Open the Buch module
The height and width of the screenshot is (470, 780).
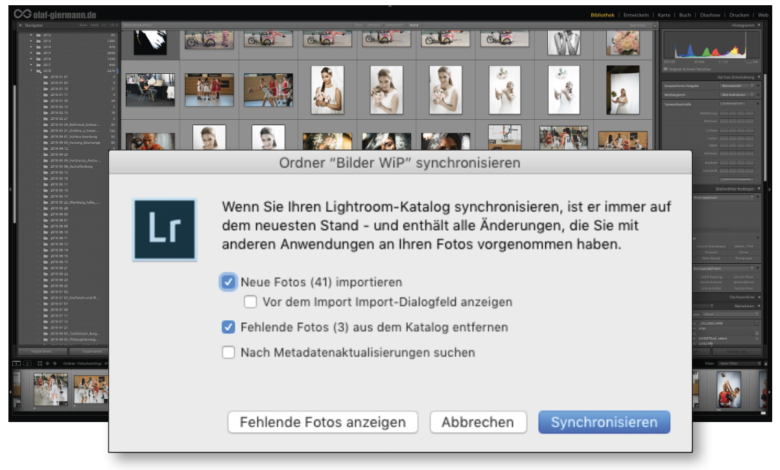pos(685,15)
